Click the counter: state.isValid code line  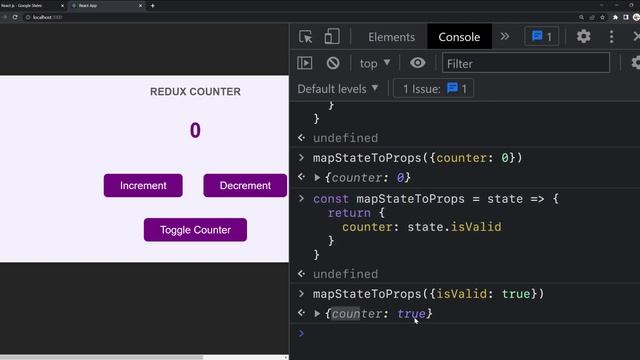pos(422,227)
